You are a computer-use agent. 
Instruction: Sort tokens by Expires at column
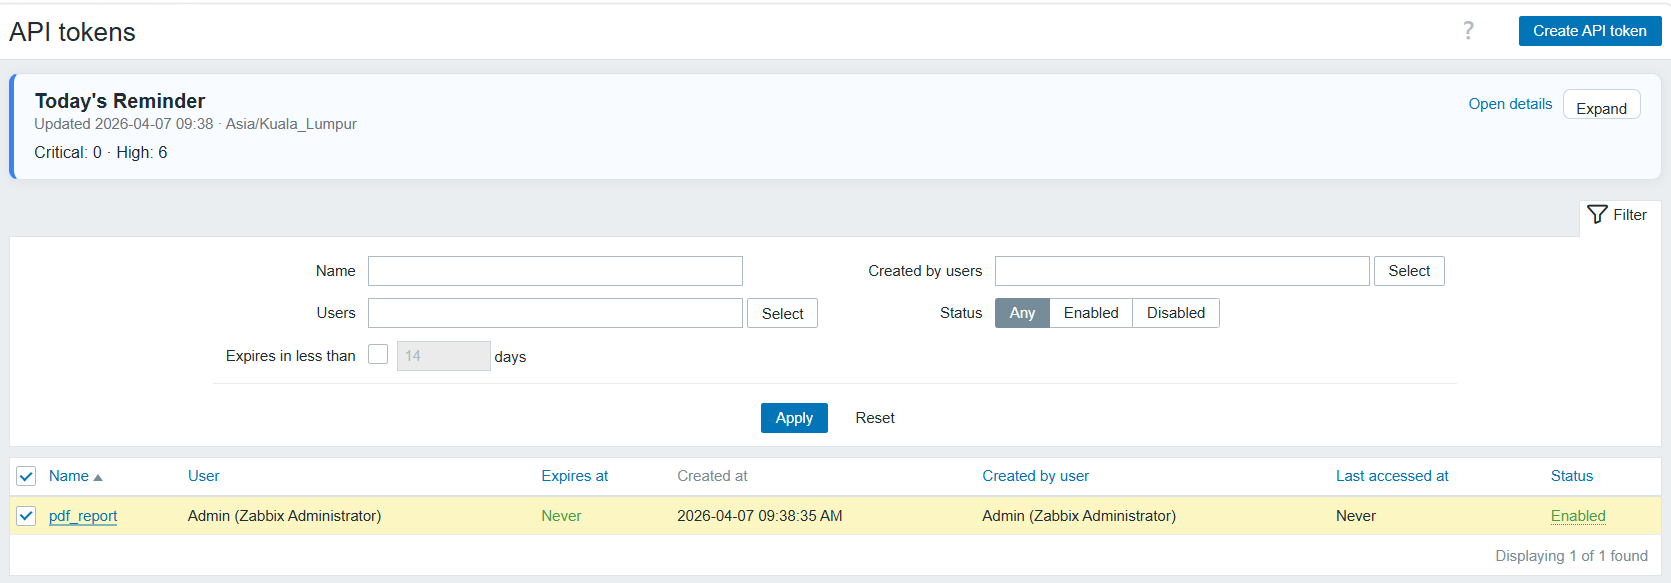pyautogui.click(x=574, y=476)
